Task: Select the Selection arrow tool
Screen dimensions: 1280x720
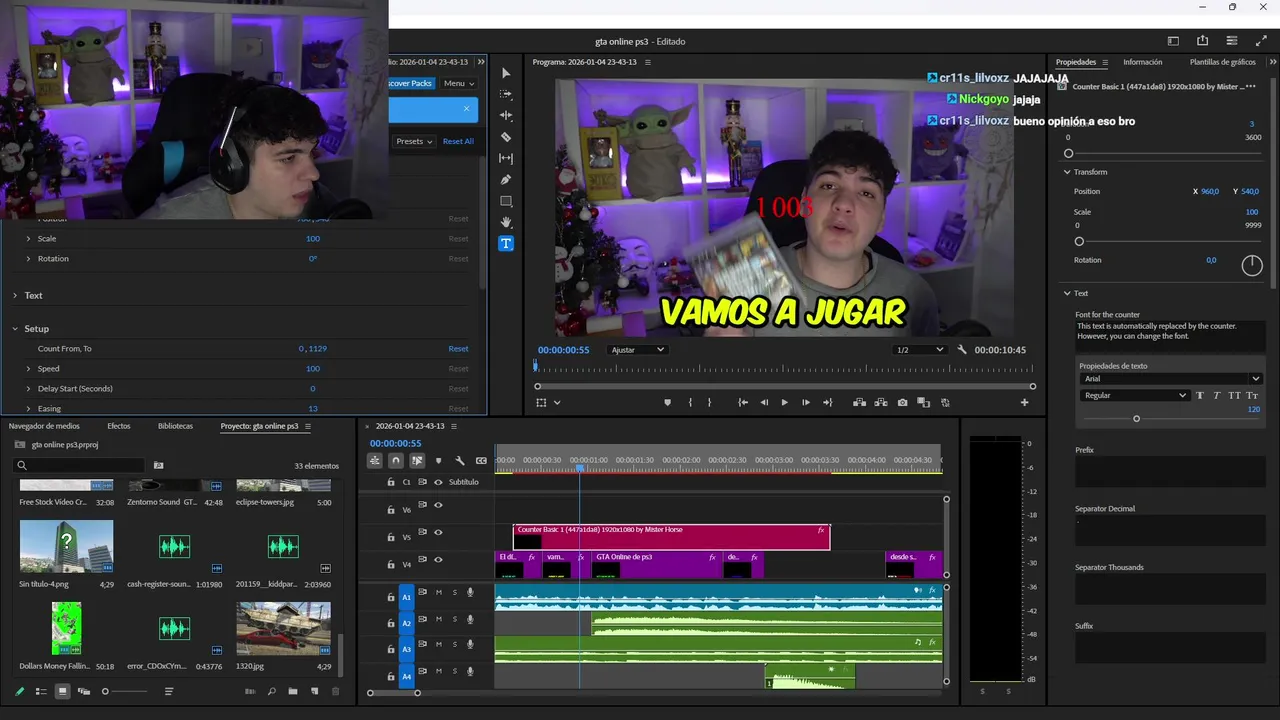Action: (506, 73)
